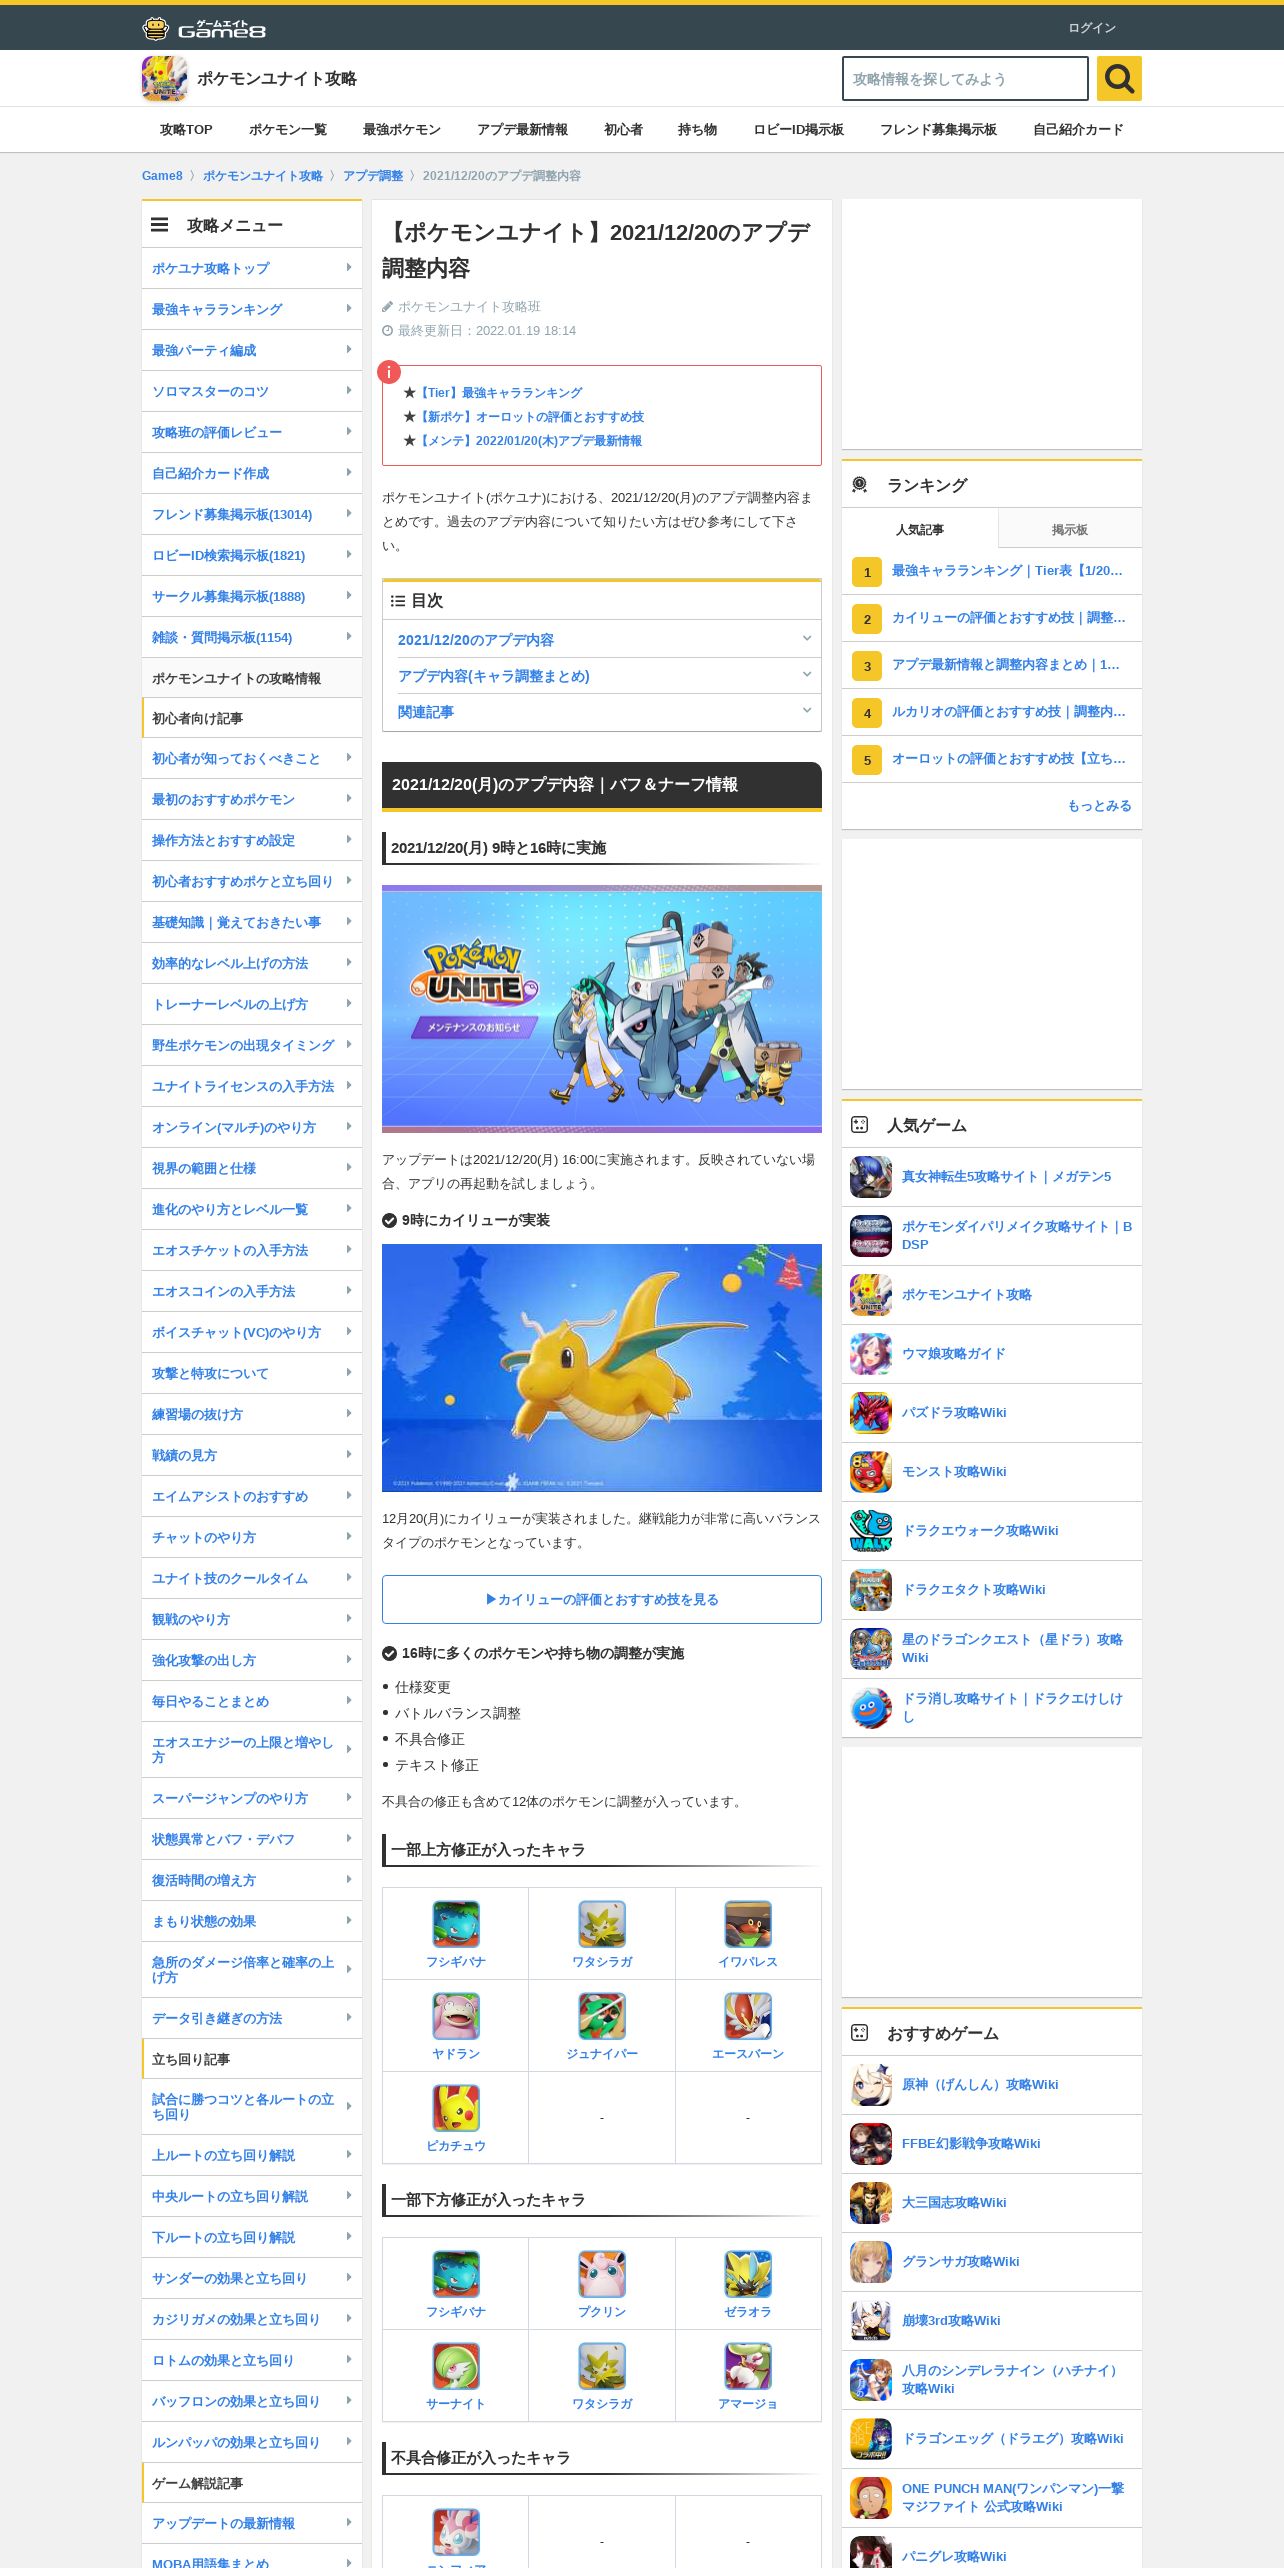The height and width of the screenshot is (2568, 1284).
Task: Switch to the 人気記事 ranking tab
Action: [x=919, y=529]
